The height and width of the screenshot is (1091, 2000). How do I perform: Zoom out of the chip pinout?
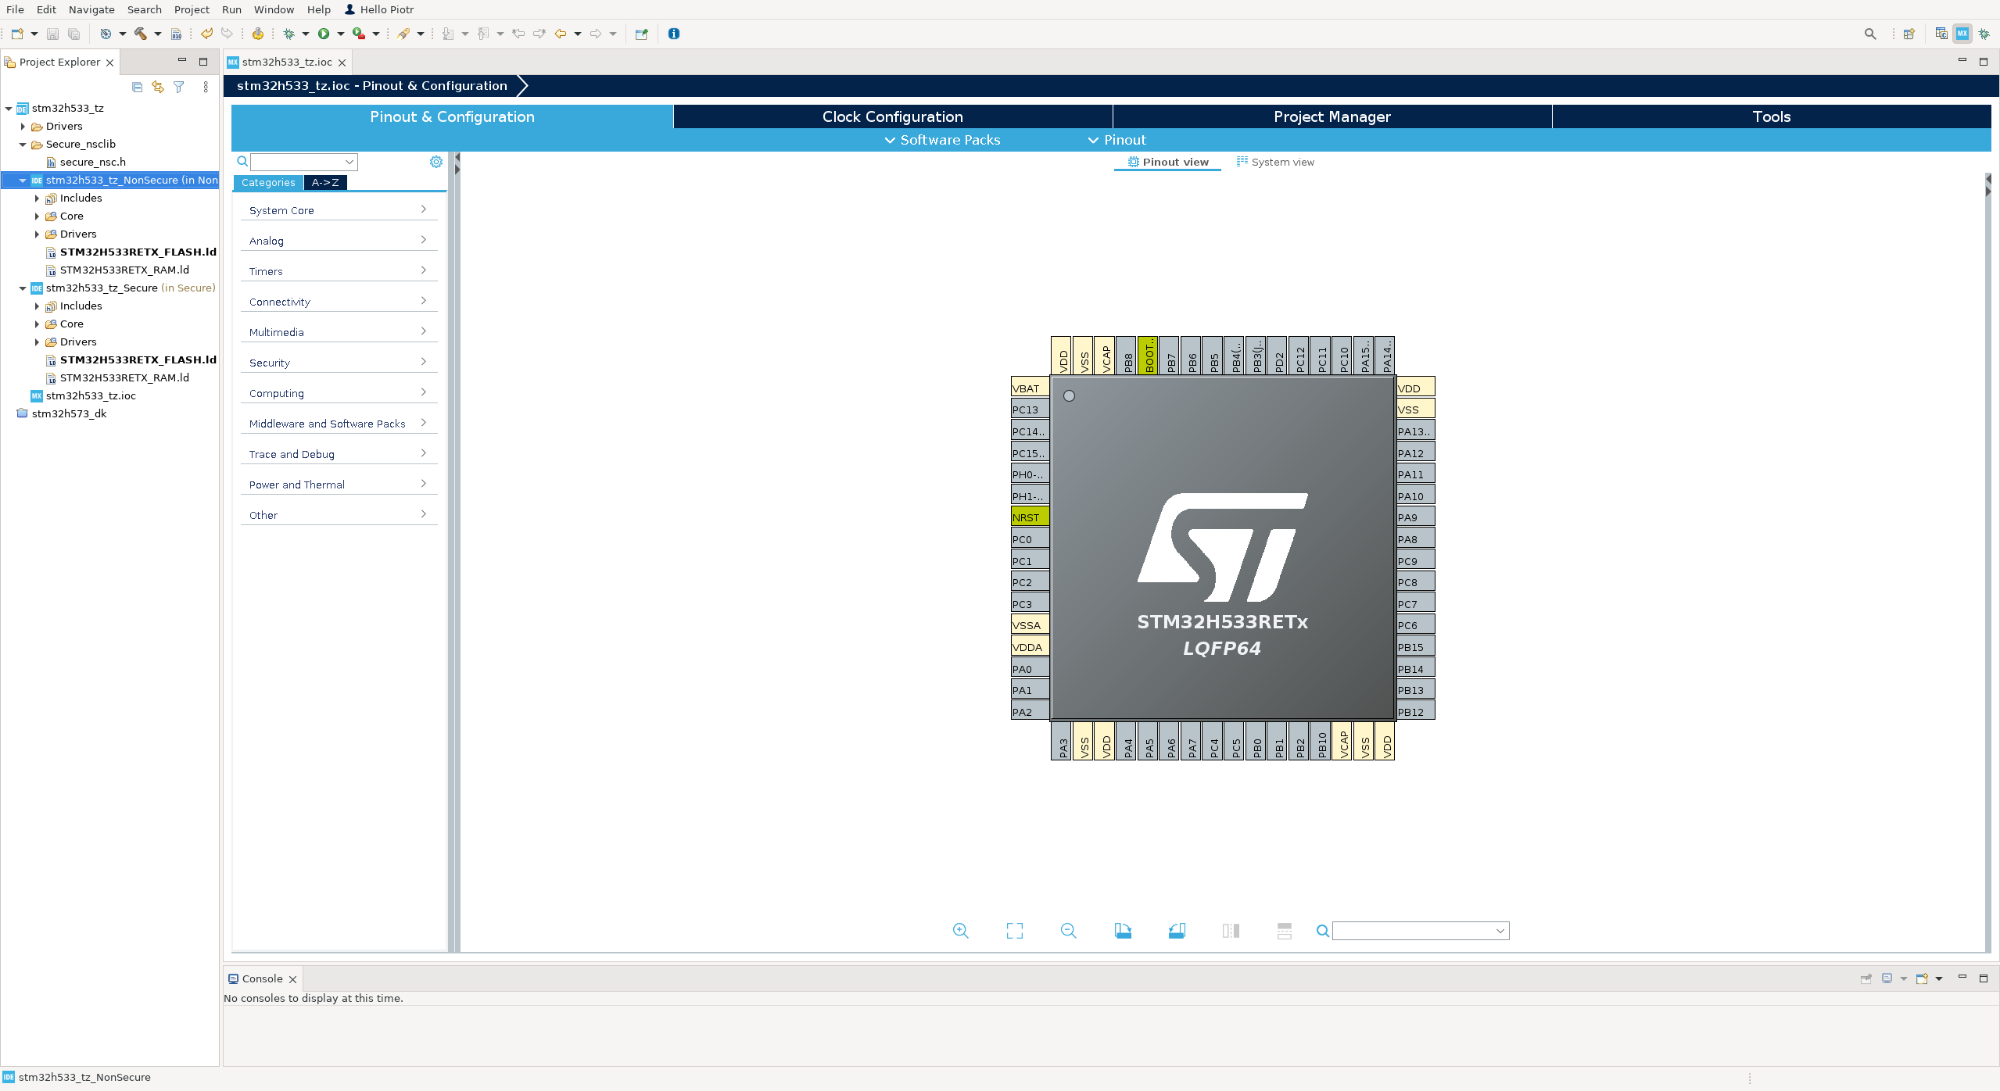[x=1069, y=931]
